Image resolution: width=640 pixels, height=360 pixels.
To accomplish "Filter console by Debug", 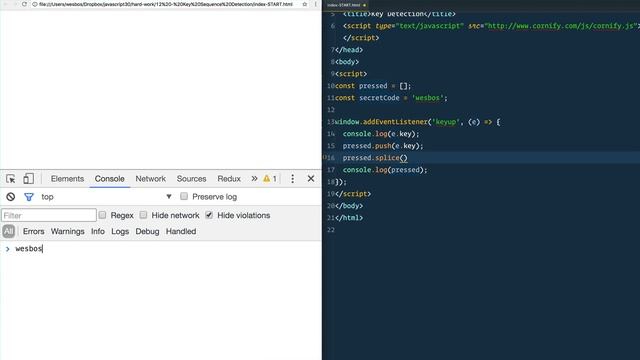I will (147, 231).
